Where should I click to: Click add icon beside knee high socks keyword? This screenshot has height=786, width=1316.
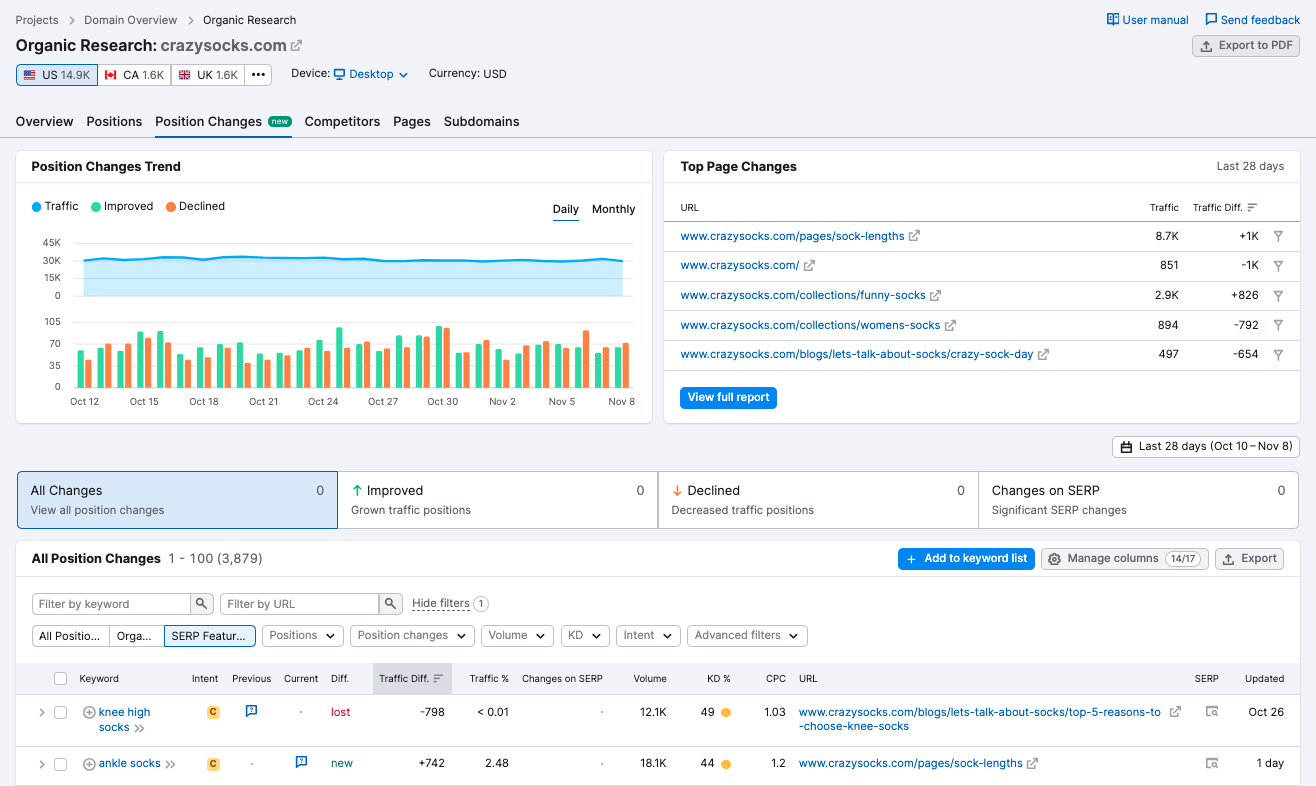89,712
